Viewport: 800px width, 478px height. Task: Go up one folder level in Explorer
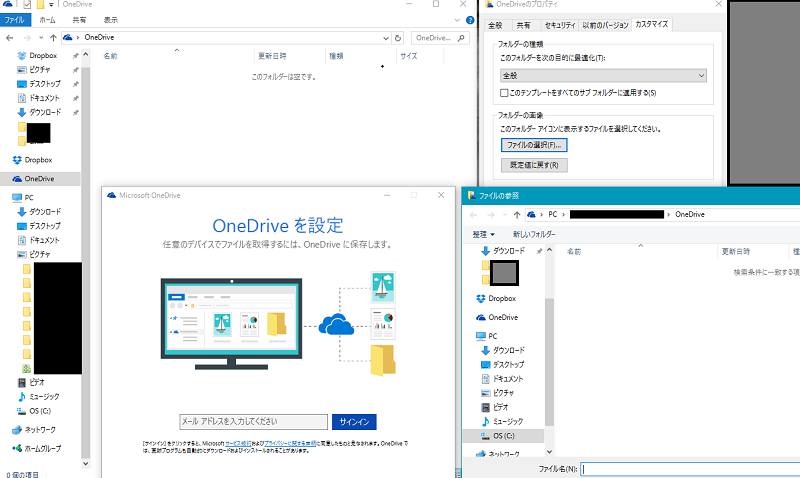pyautogui.click(x=53, y=38)
